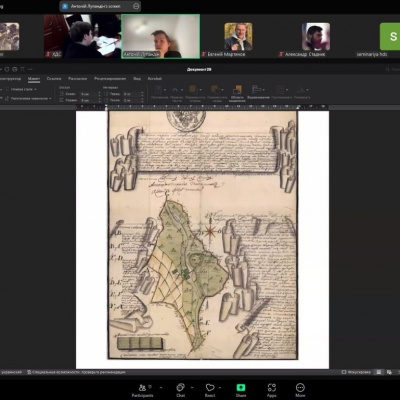
Task: Select the active speaker video tile
Action: [160, 36]
